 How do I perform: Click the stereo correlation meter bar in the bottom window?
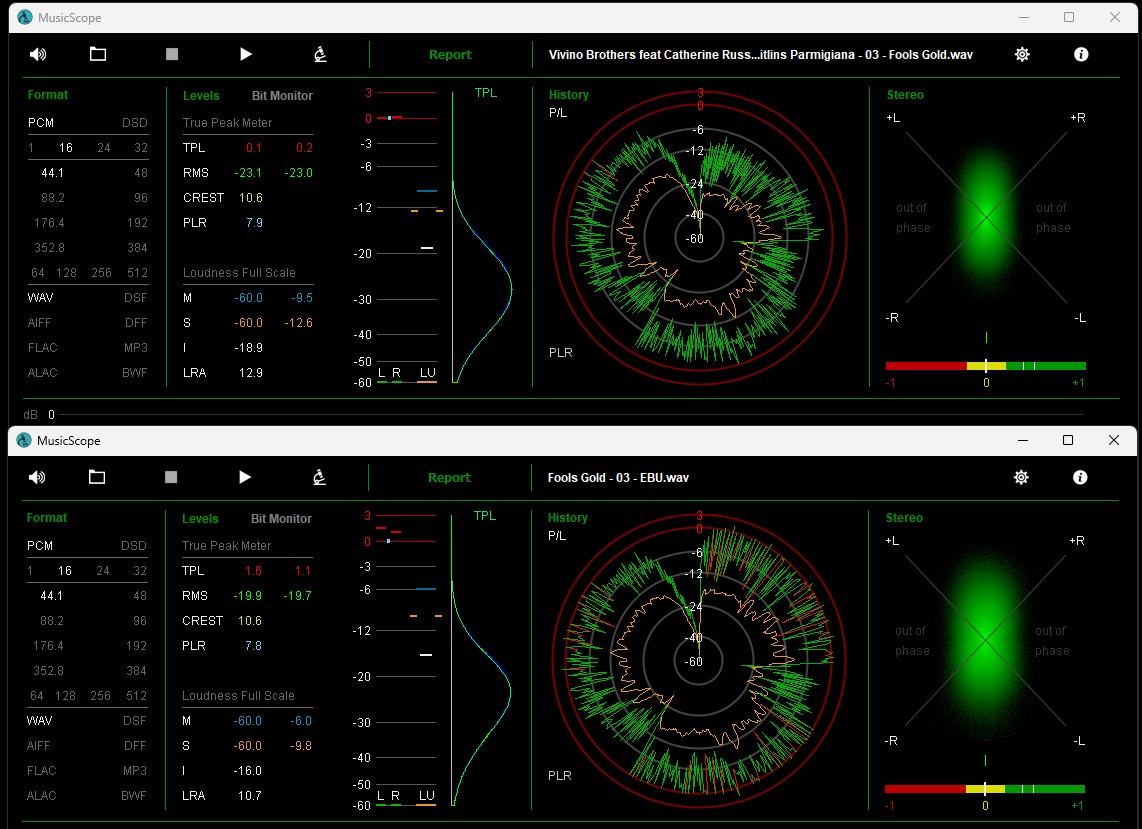click(x=985, y=789)
